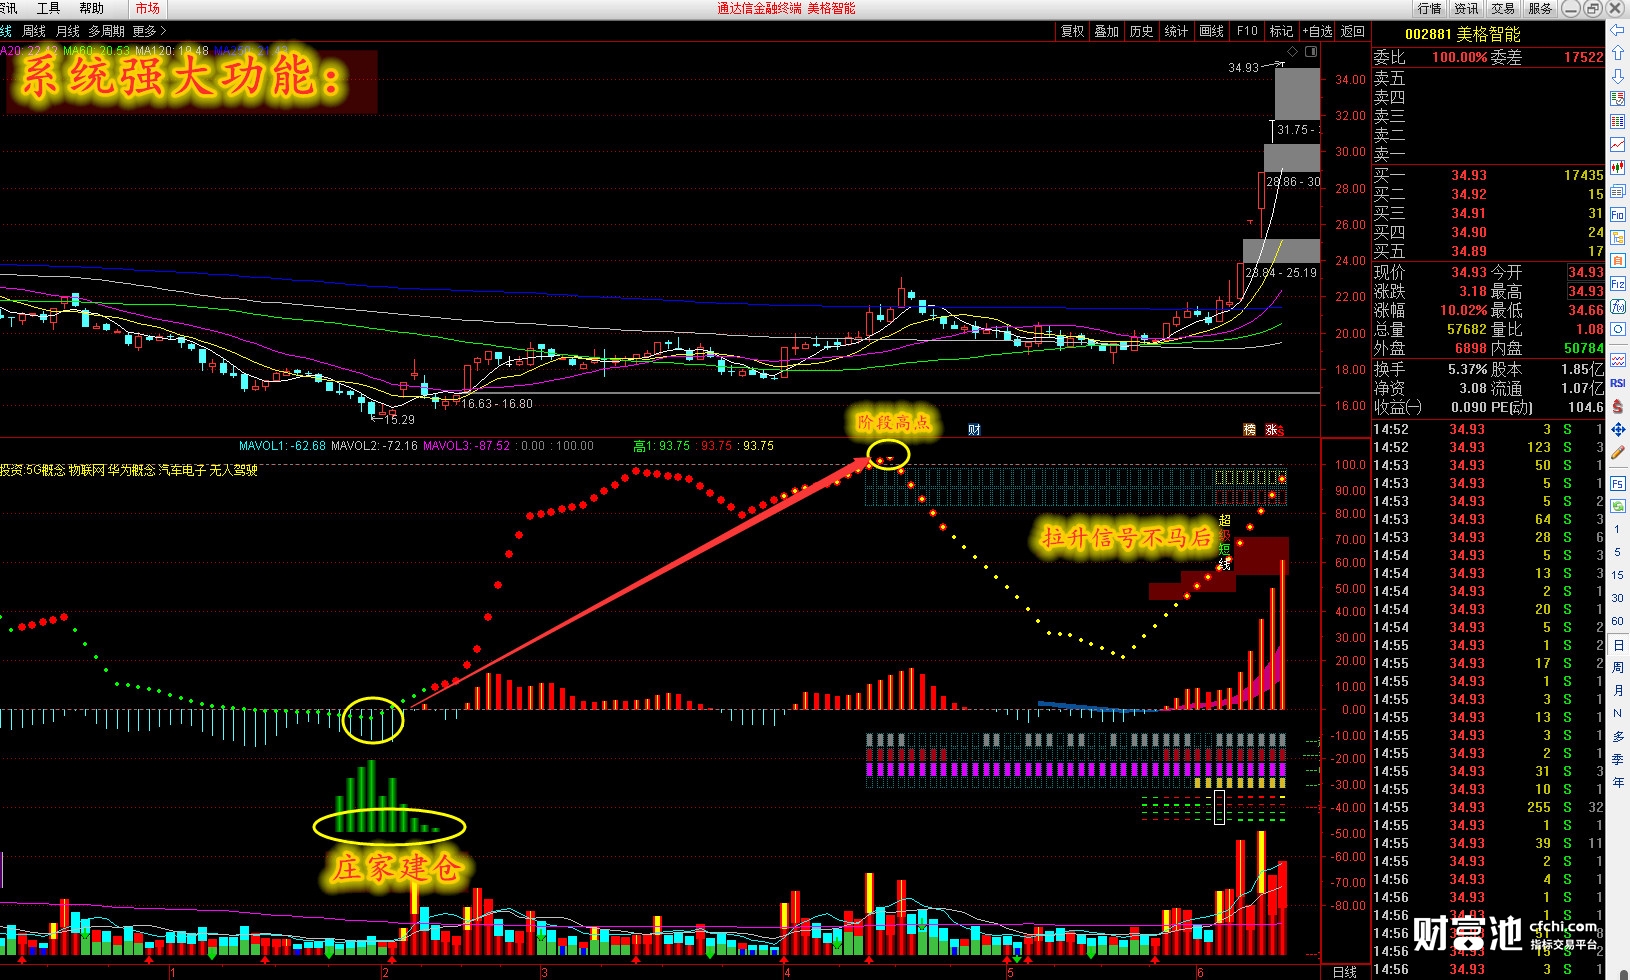
Task: Open the line chart icon in sidebar
Action: click(1617, 145)
